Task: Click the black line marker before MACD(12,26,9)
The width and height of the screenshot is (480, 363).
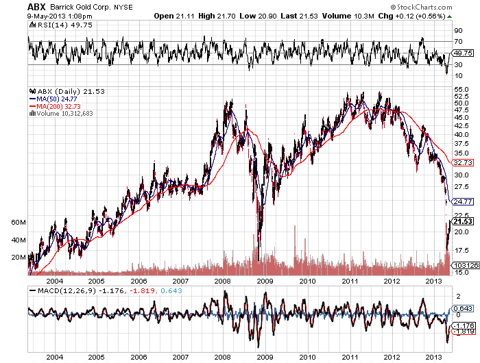Action: click(x=33, y=291)
